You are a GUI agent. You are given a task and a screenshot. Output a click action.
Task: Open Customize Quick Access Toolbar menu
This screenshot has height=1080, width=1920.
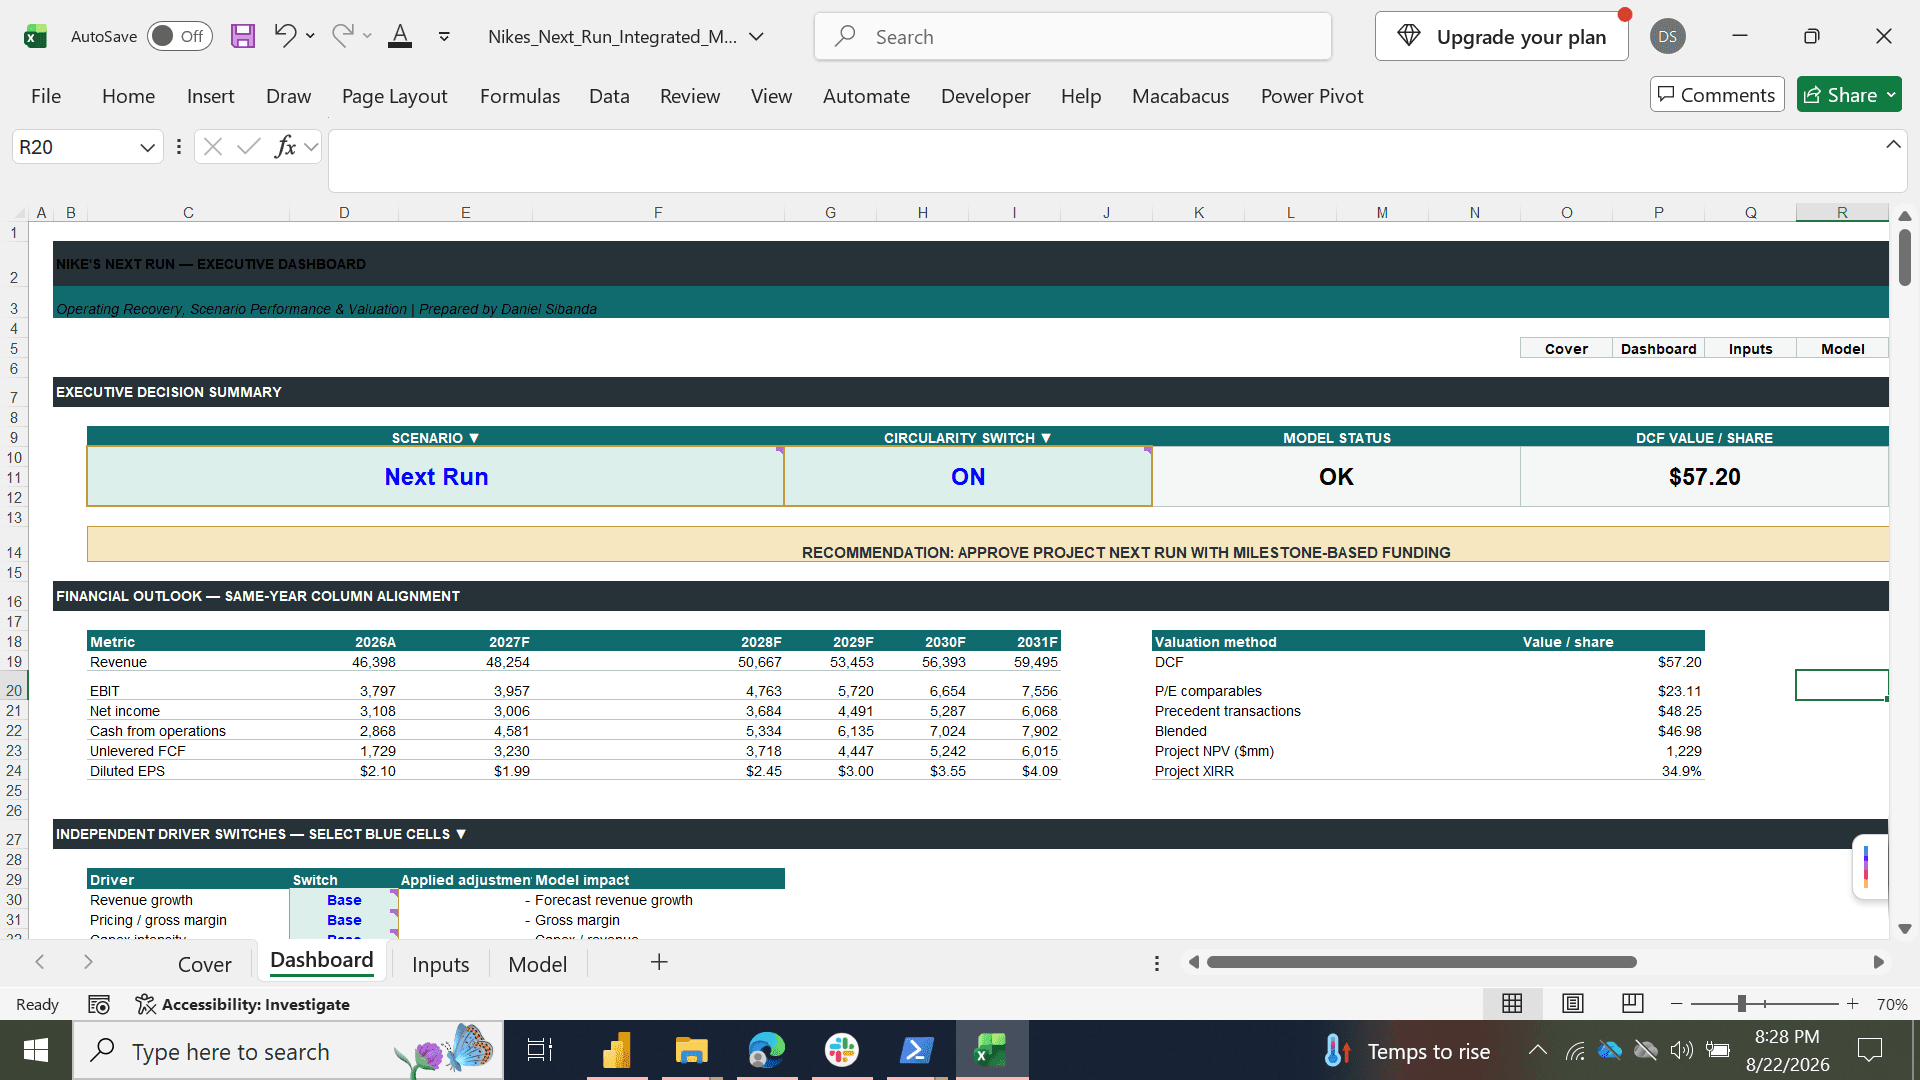pyautogui.click(x=444, y=37)
